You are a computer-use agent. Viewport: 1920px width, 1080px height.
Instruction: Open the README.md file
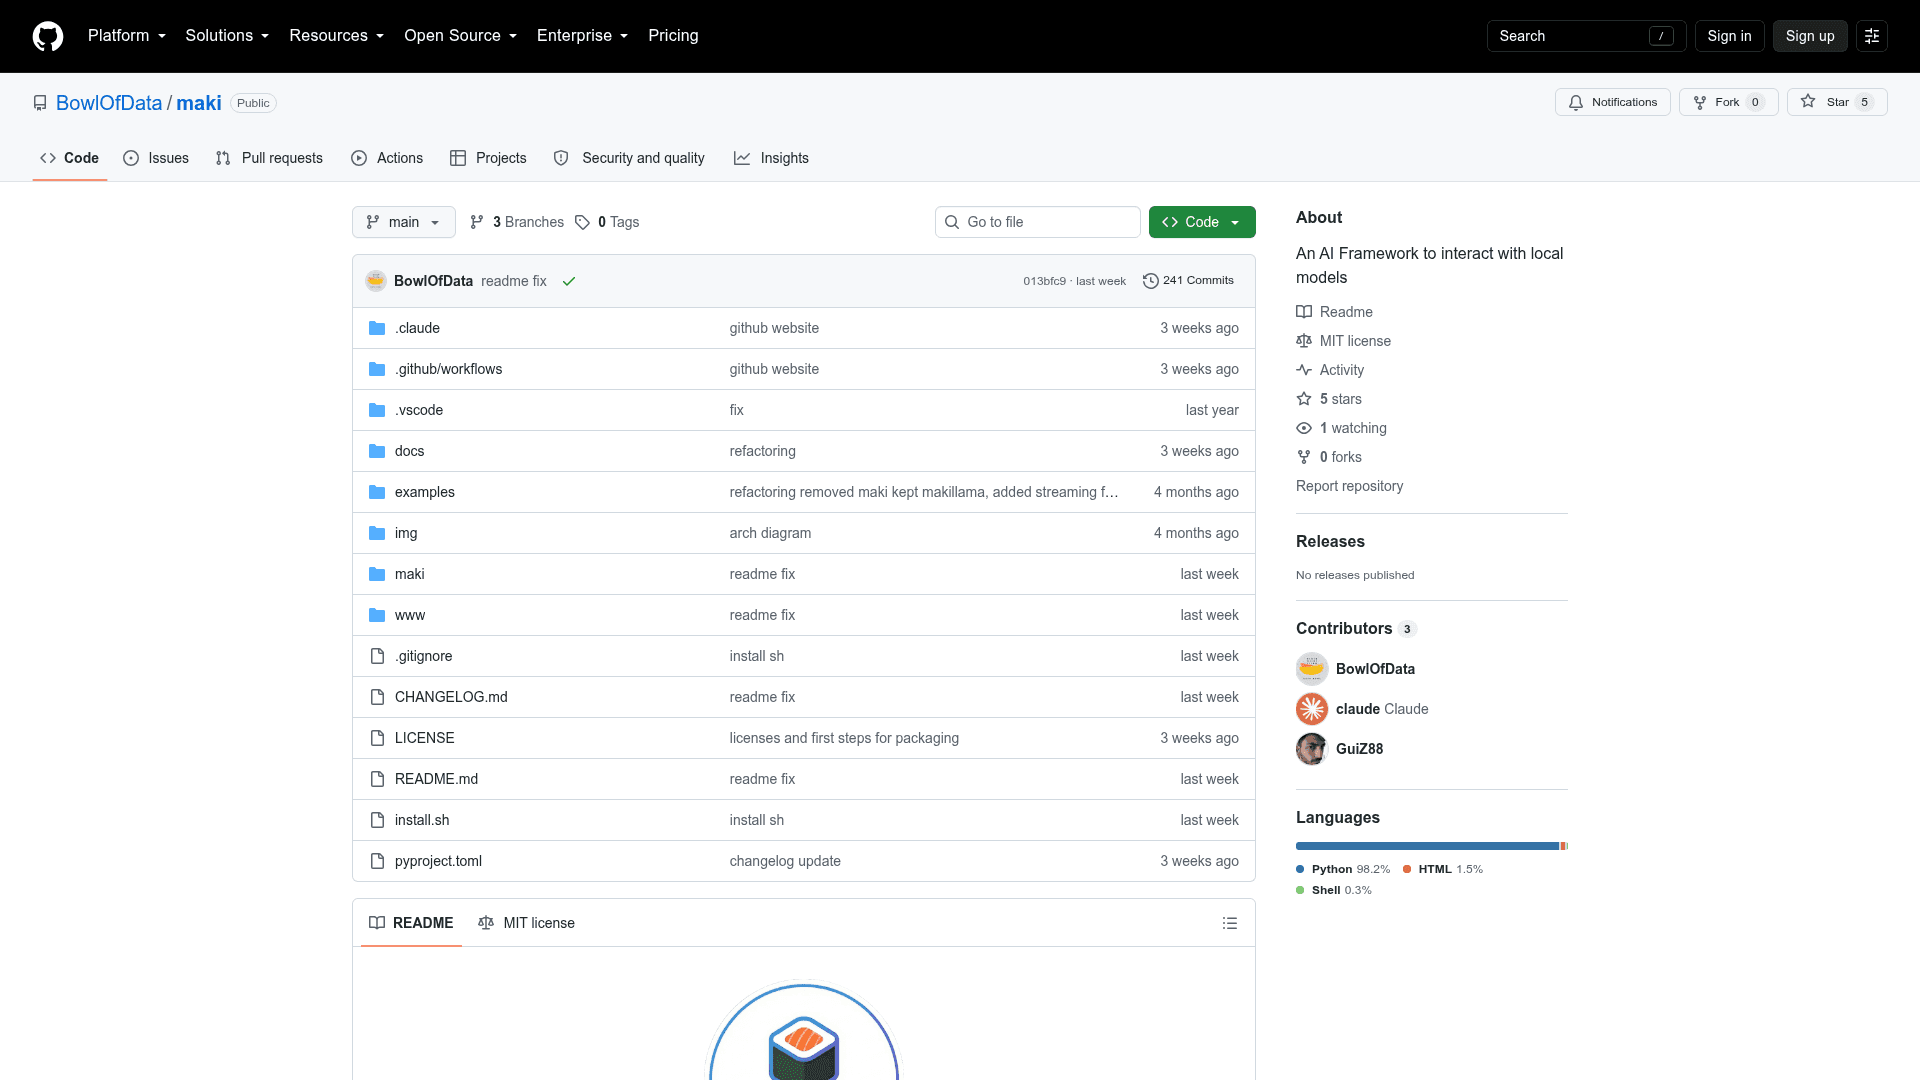(436, 779)
